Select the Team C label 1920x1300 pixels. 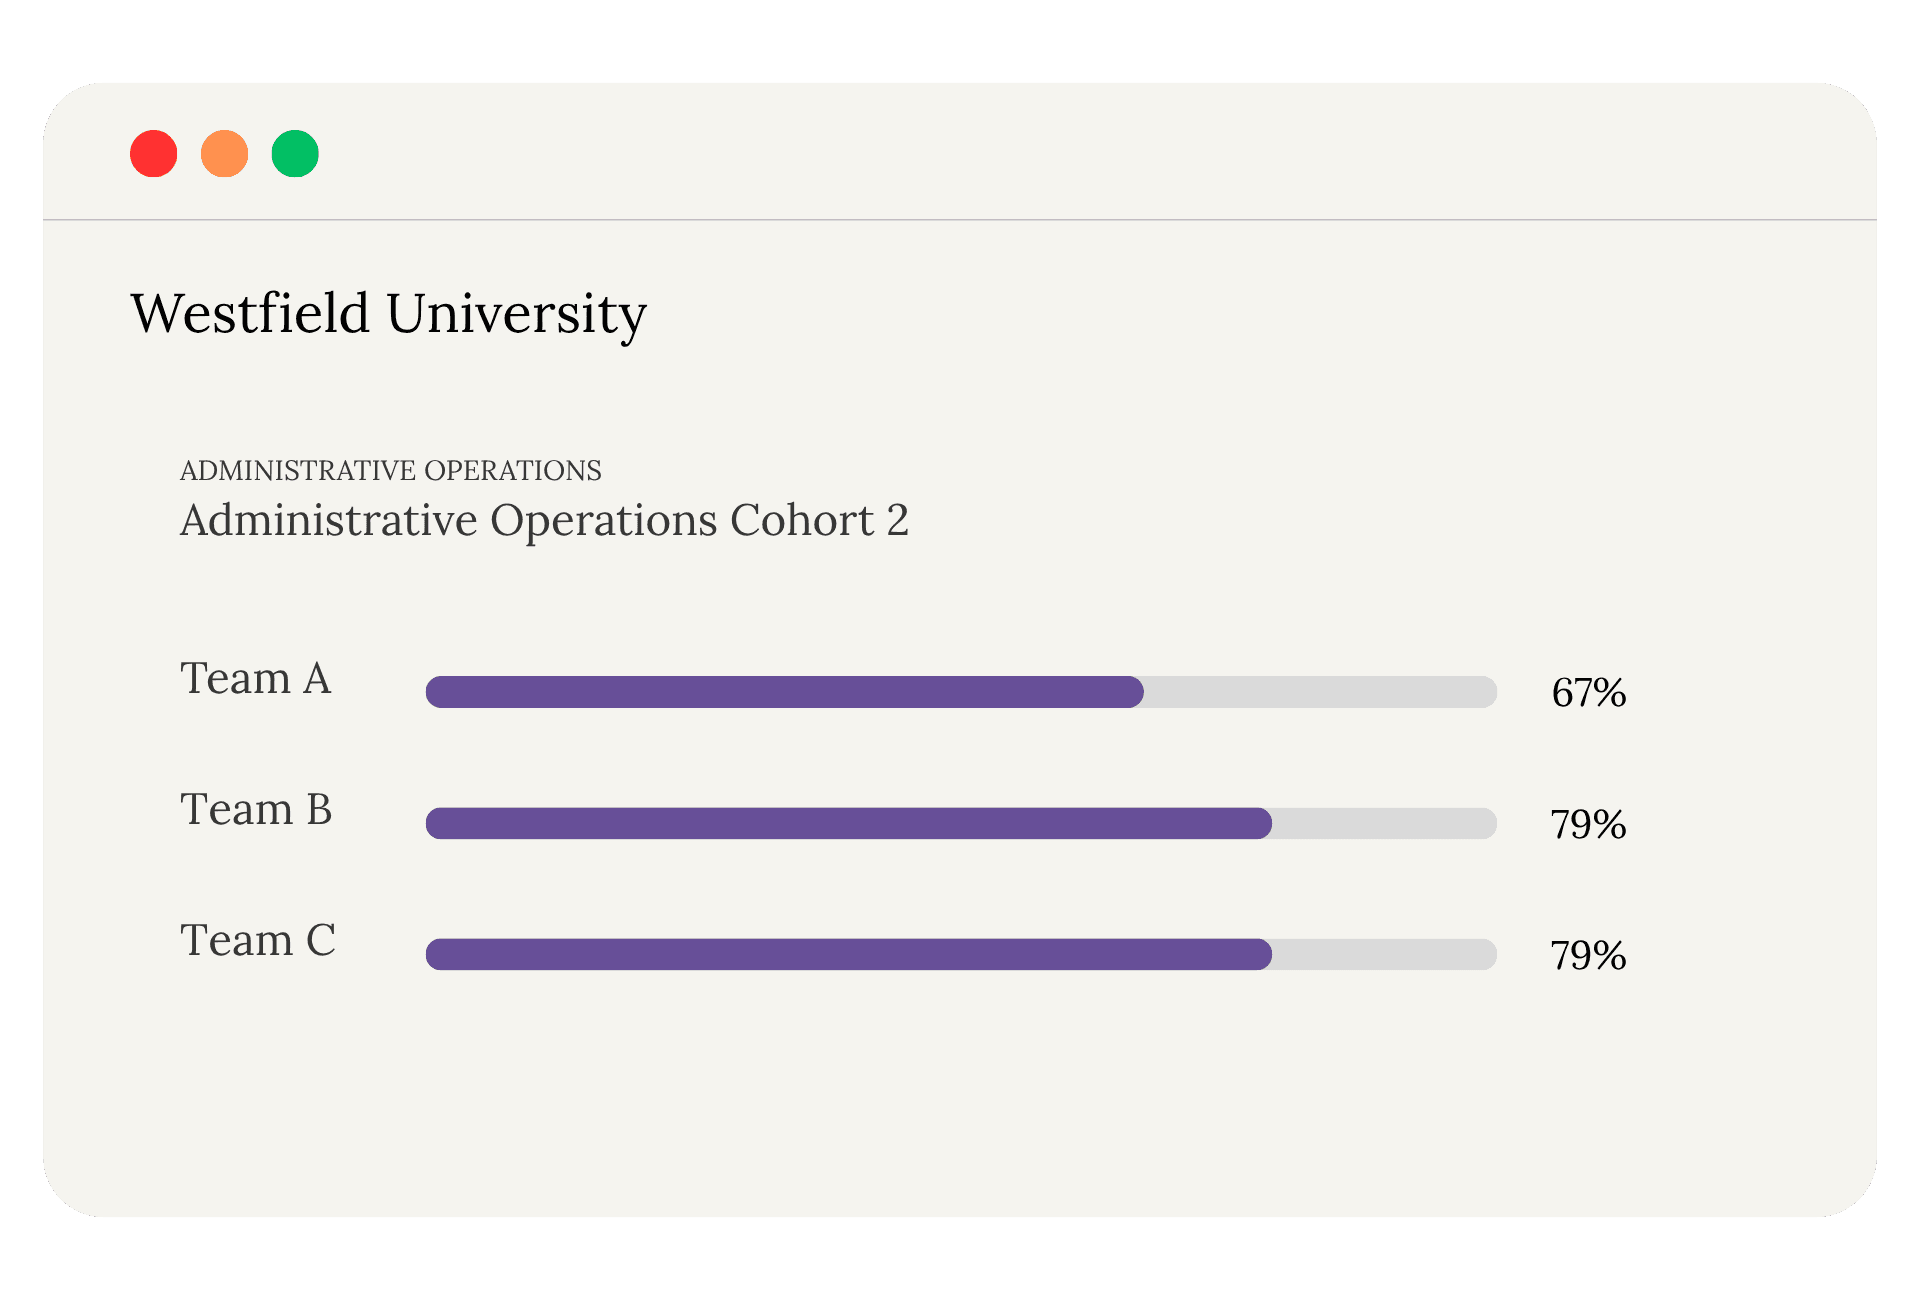coord(257,940)
